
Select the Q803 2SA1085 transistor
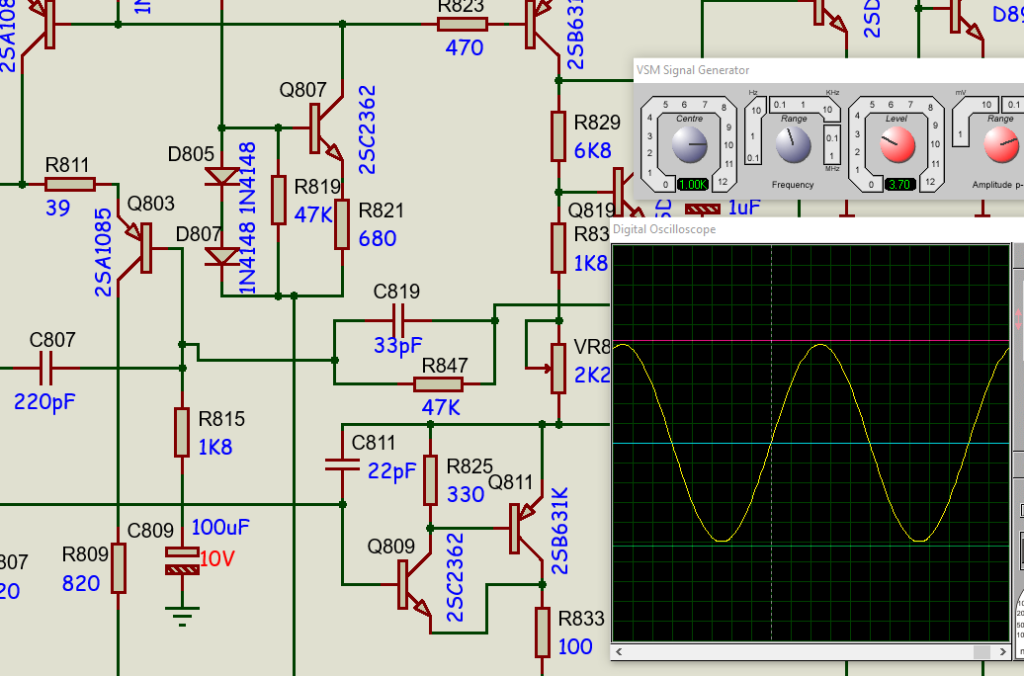click(x=142, y=248)
